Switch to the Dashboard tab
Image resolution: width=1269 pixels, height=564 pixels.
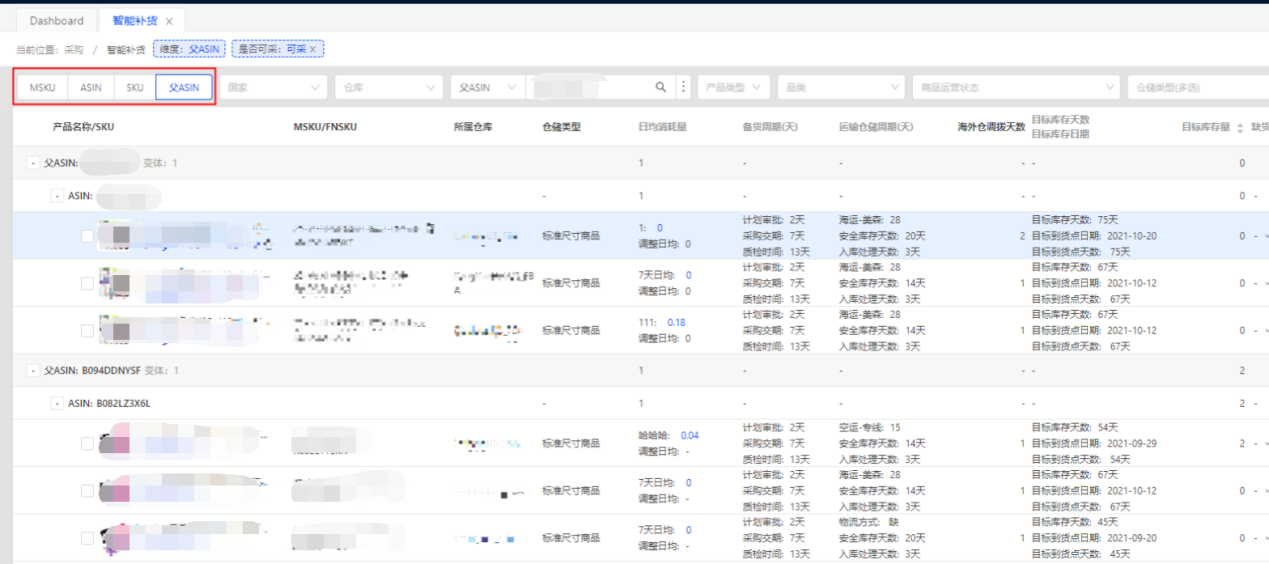click(x=56, y=21)
